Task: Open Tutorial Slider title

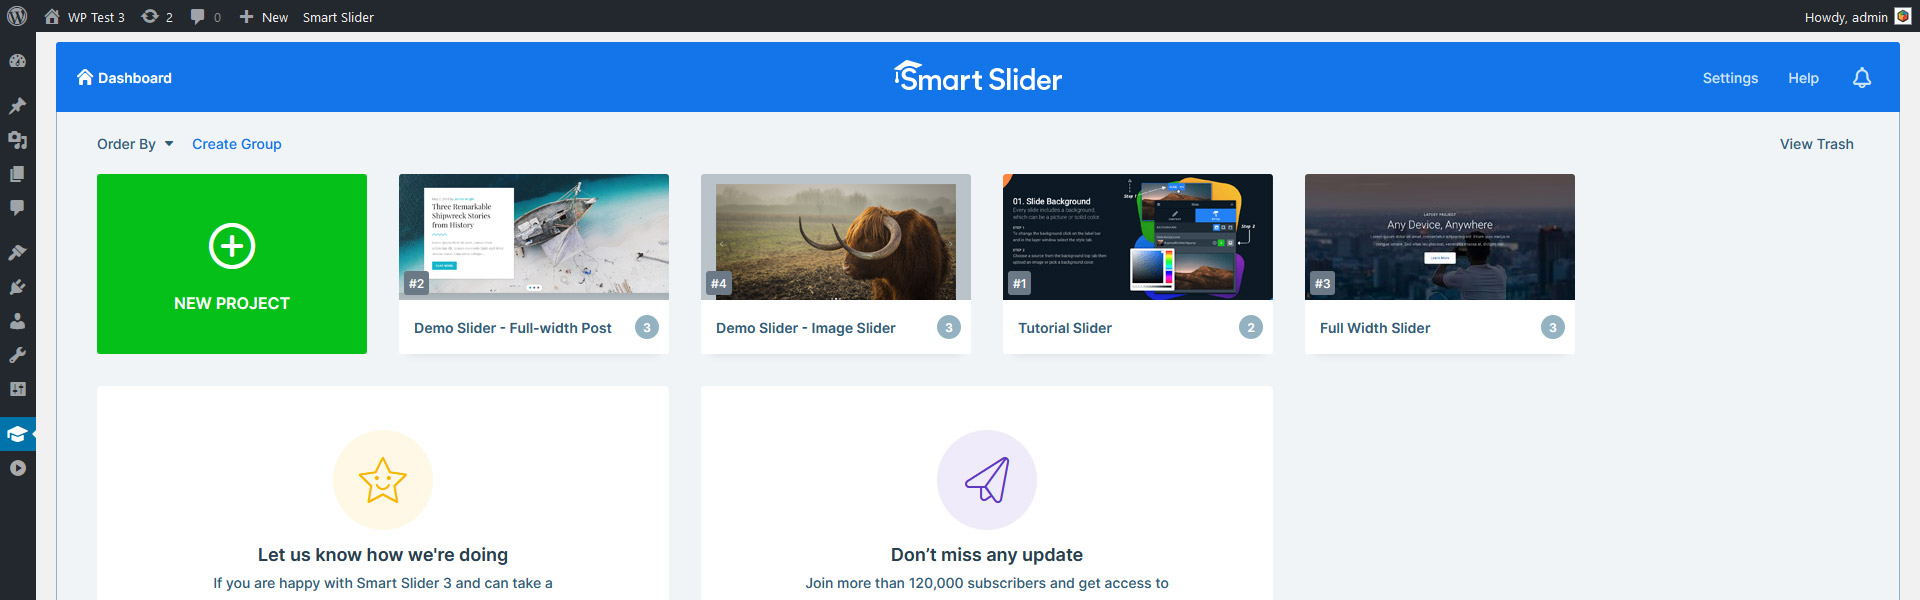Action: (1065, 328)
